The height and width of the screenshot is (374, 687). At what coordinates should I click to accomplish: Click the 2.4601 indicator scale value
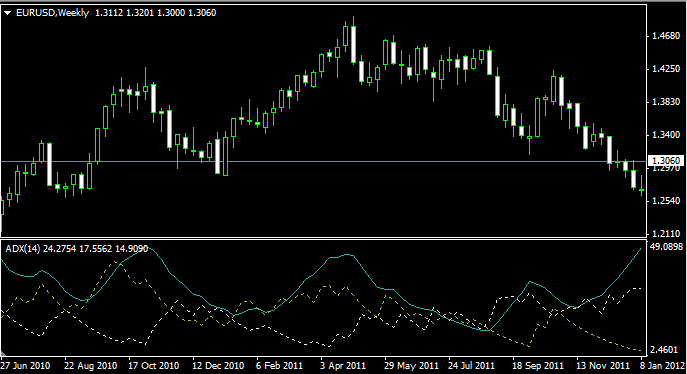(x=664, y=349)
